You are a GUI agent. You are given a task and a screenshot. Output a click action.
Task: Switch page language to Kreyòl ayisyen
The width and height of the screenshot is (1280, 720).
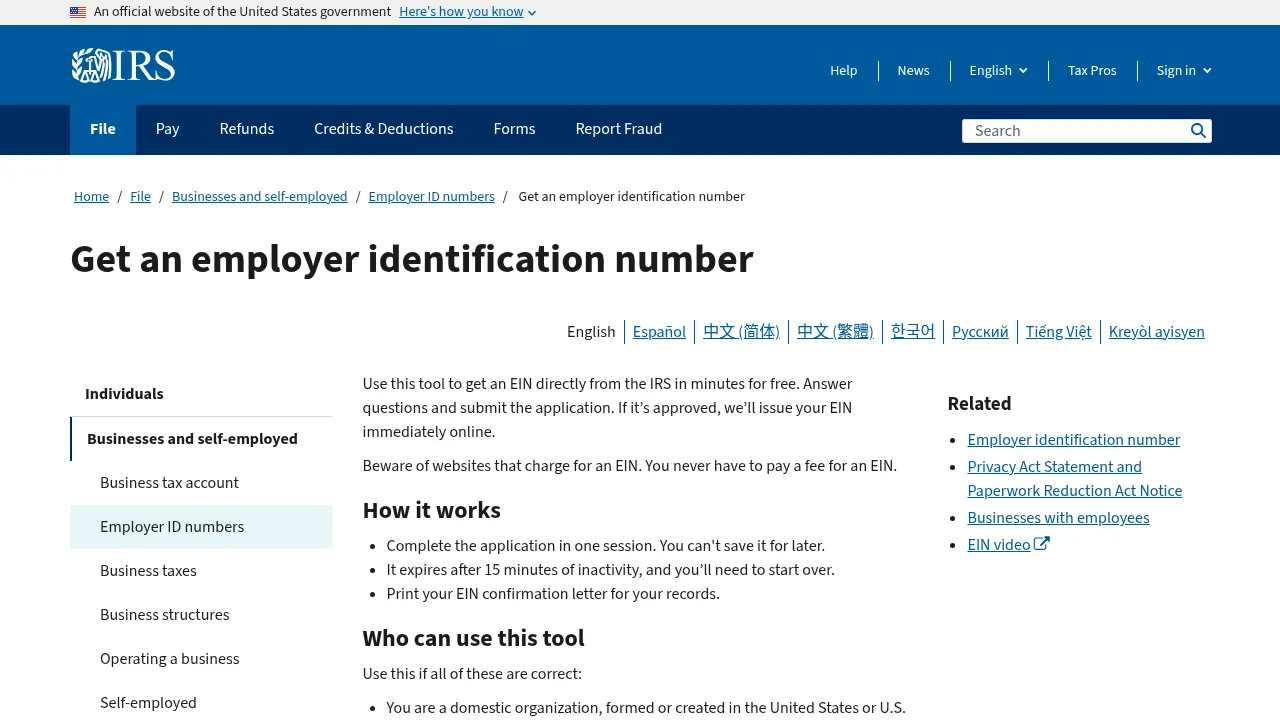pos(1157,332)
